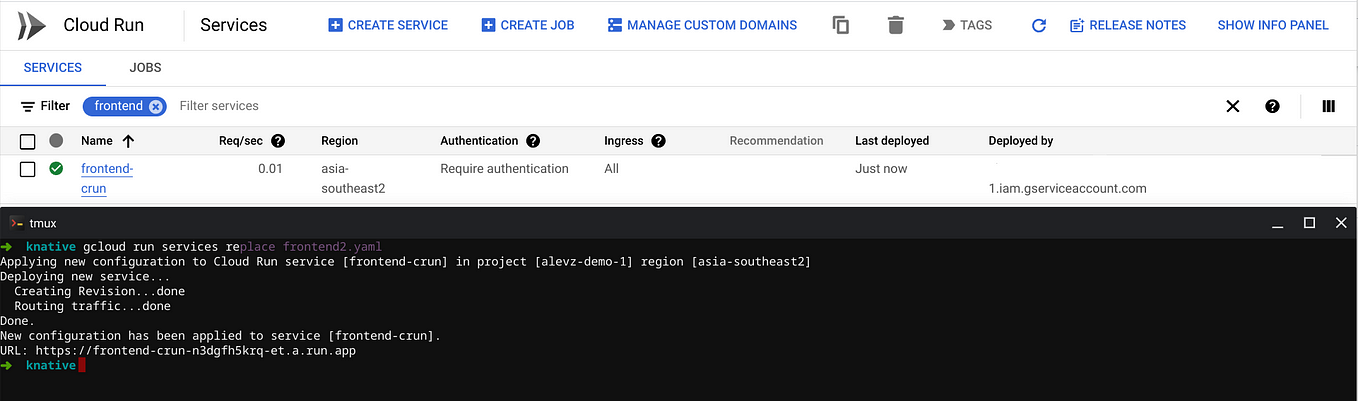Switch to the Services tab
1358x401 pixels.
53,68
